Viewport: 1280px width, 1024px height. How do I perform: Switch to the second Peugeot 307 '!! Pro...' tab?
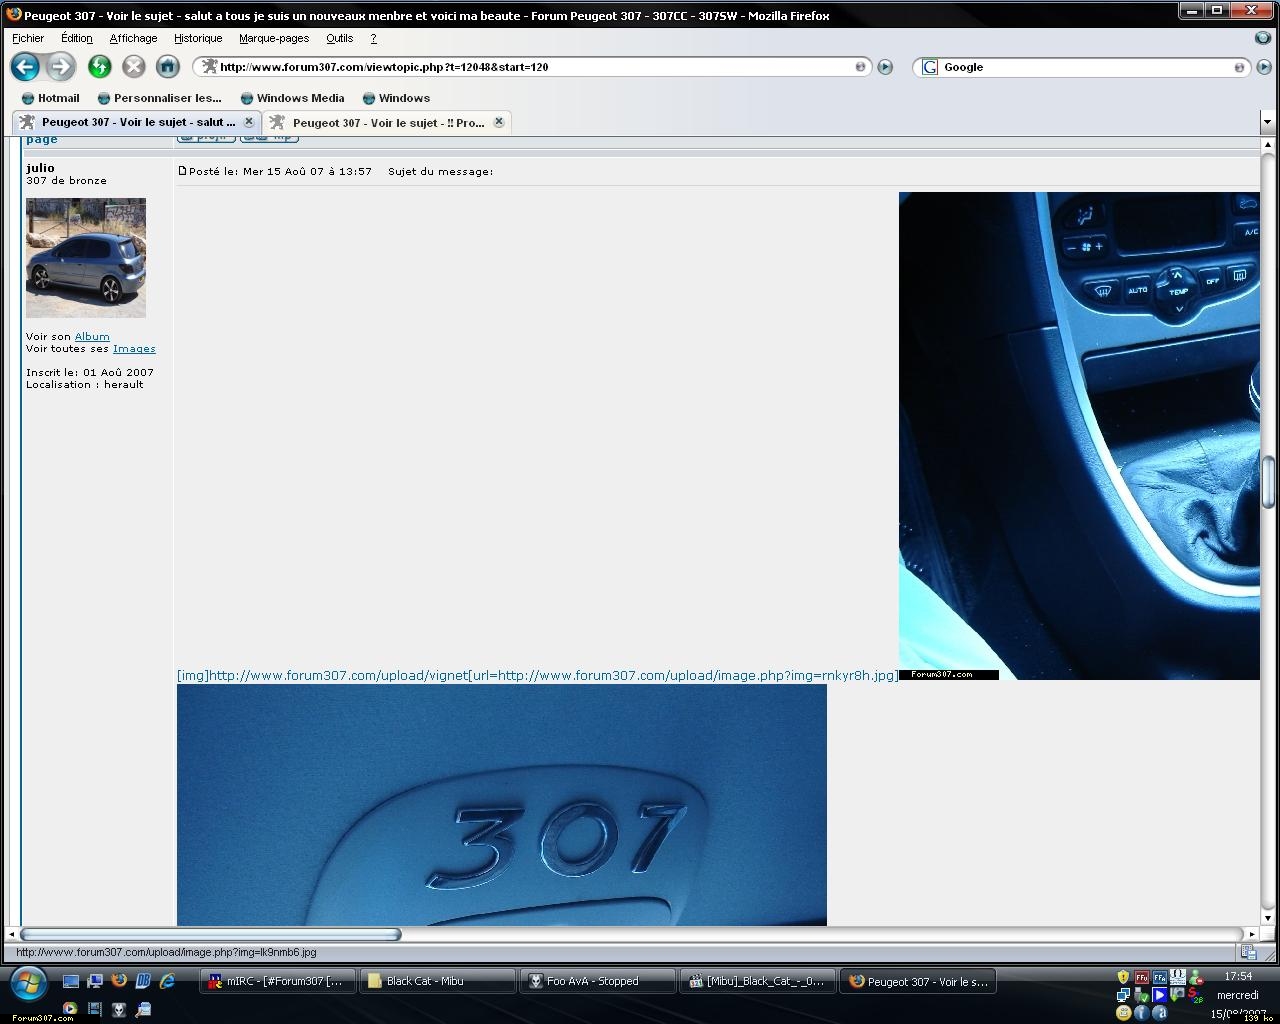pyautogui.click(x=388, y=123)
